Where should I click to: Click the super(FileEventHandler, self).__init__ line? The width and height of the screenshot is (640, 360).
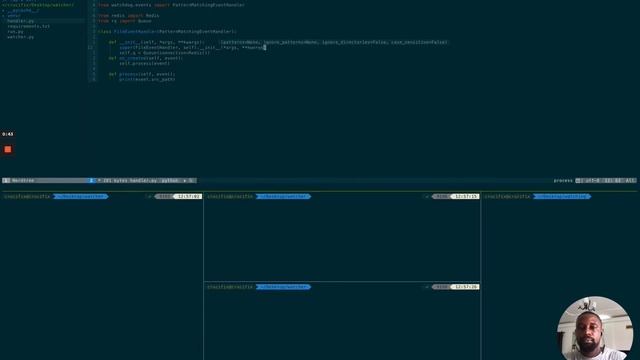192,47
